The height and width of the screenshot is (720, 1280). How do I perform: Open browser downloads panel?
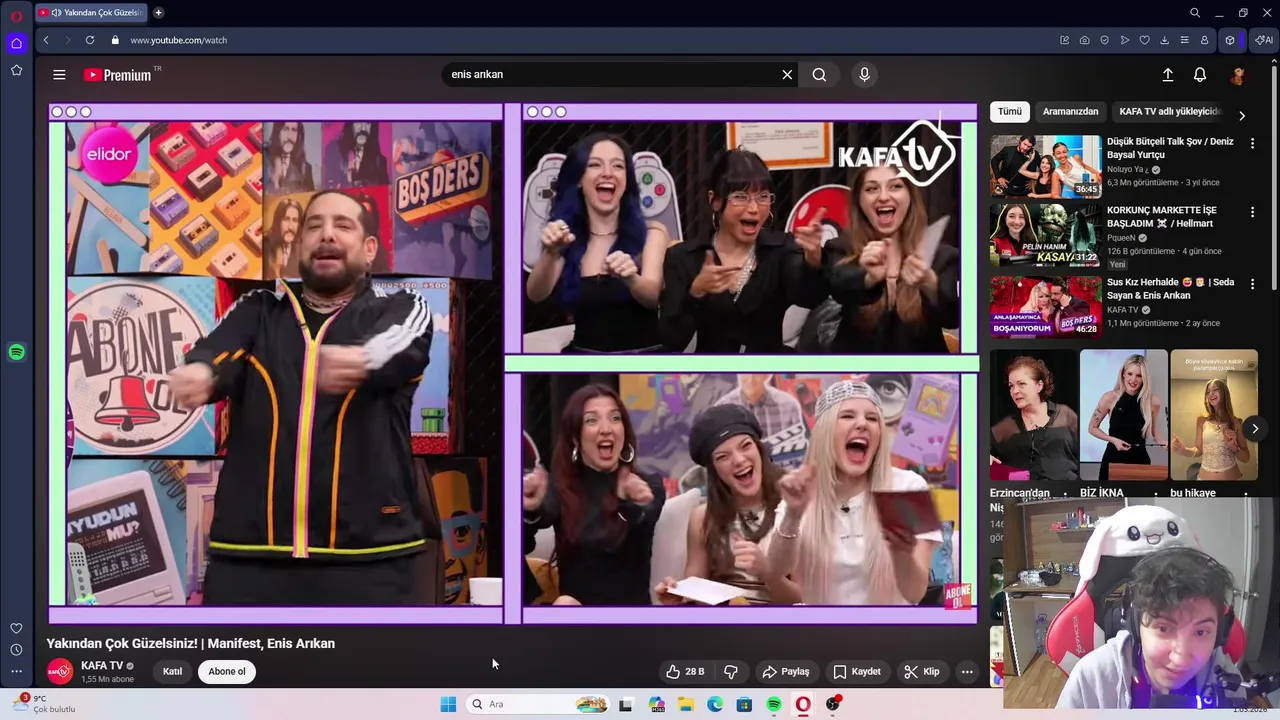(1164, 40)
